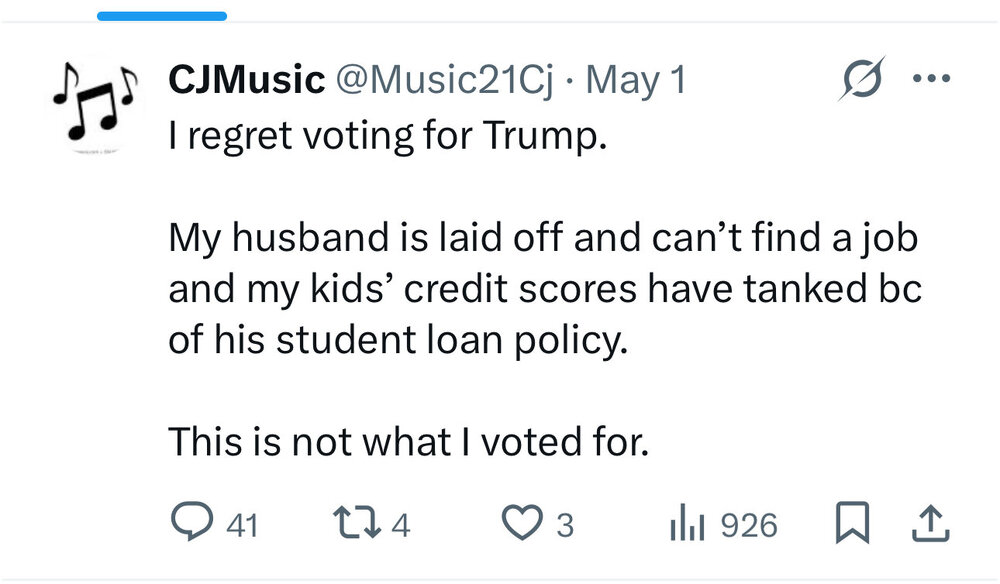This screenshot has width=1000, height=584.
Task: Click the paragraph about husband laid off
Action: tap(543, 289)
